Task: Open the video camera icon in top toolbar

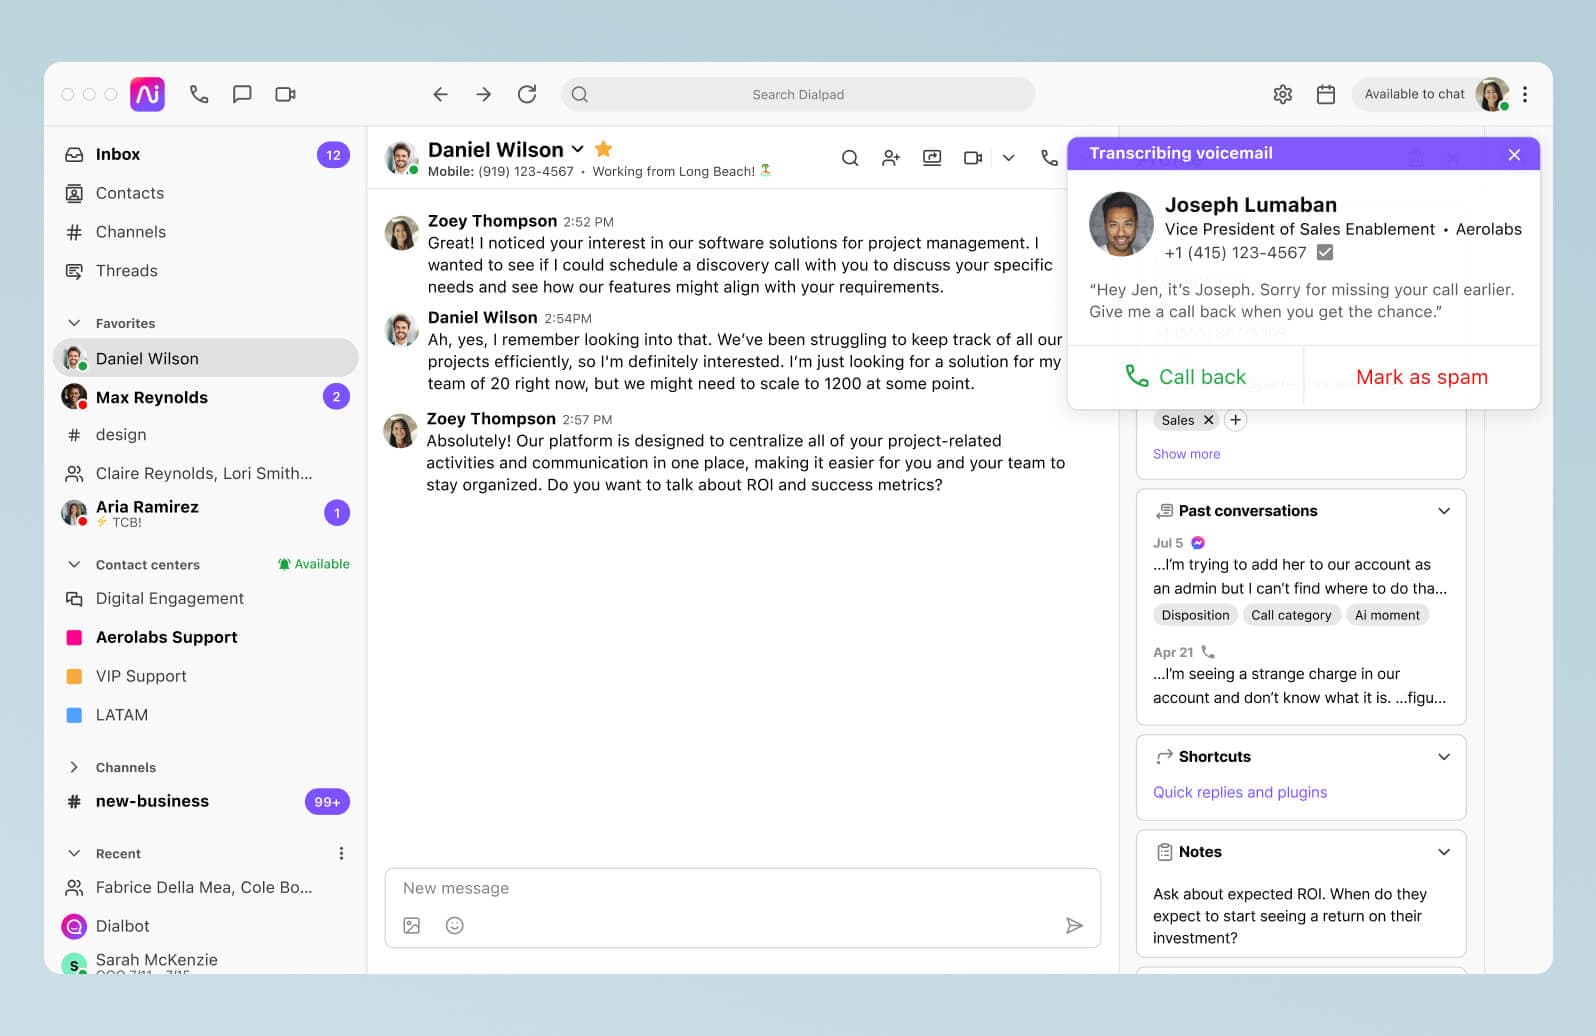Action: click(285, 94)
